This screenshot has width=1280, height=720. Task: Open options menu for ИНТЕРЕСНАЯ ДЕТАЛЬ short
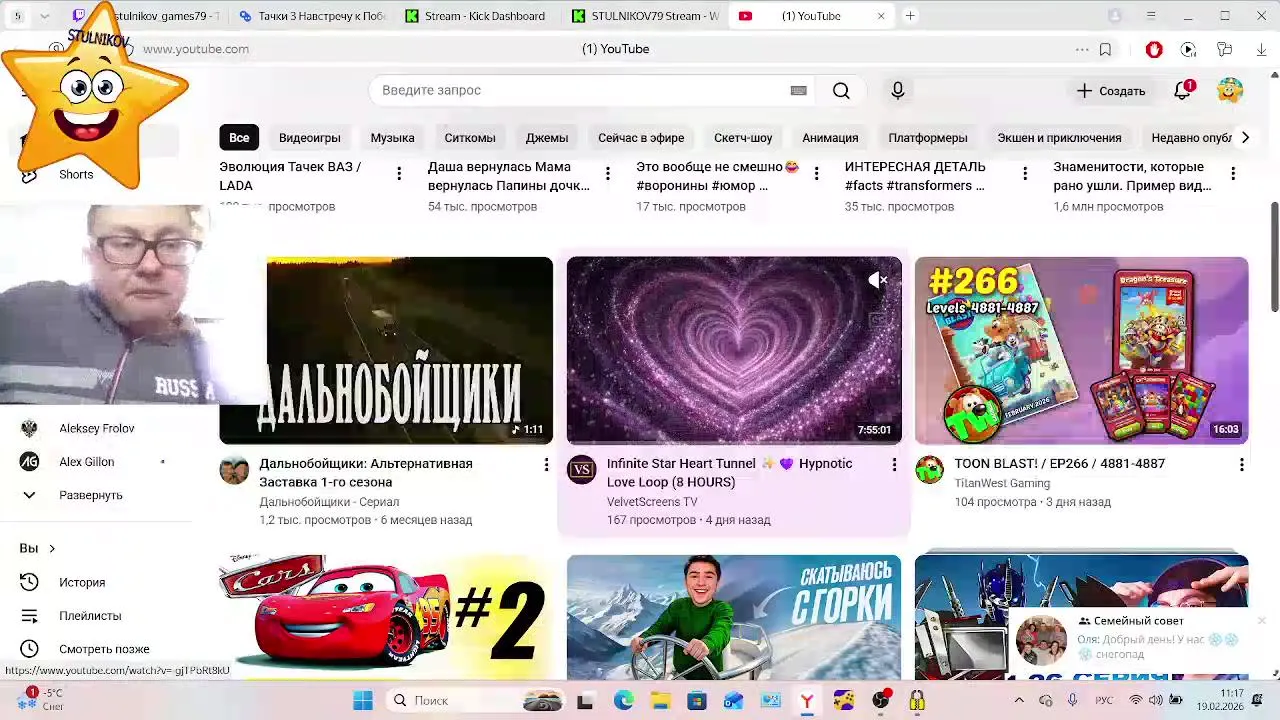(x=1024, y=174)
